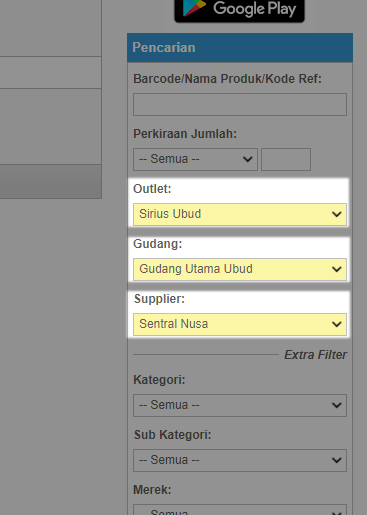The image size is (367, 515).
Task: Open the Merek dropdown at the bottom
Action: coord(240,510)
